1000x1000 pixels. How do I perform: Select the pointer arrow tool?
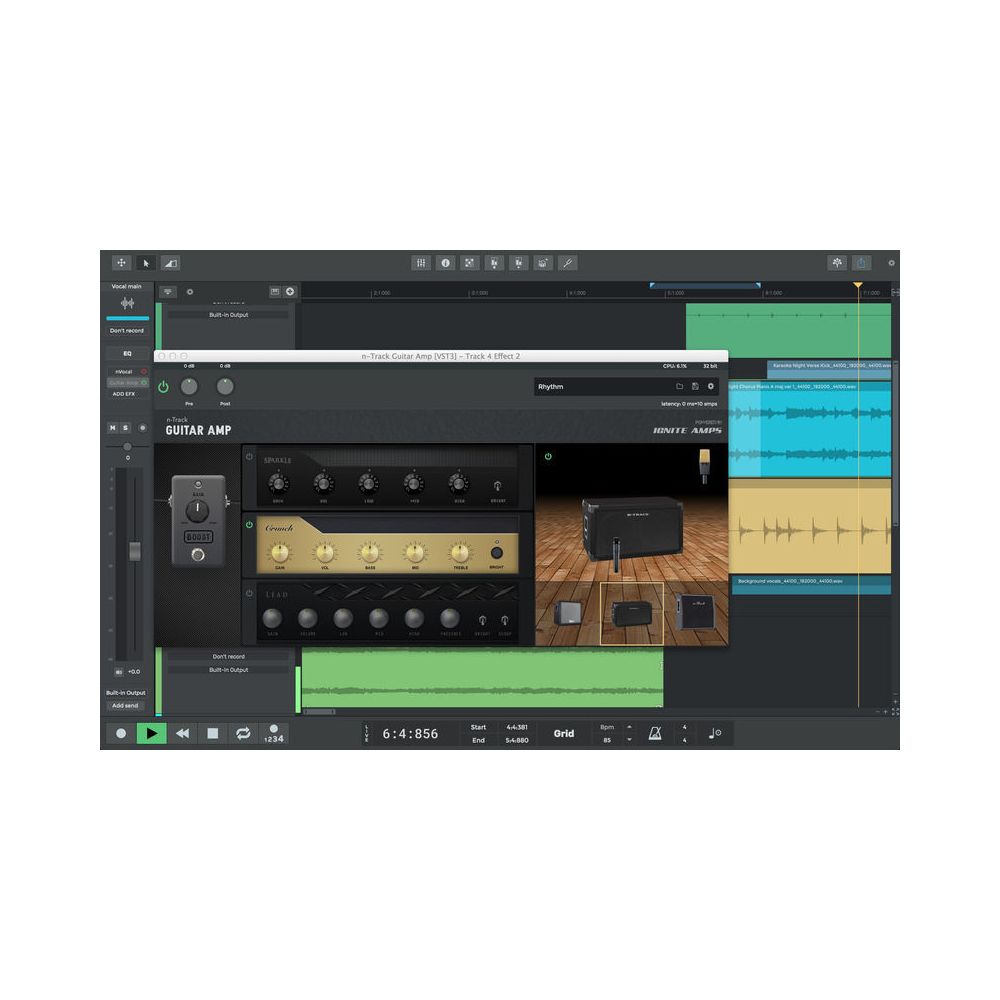[x=146, y=263]
